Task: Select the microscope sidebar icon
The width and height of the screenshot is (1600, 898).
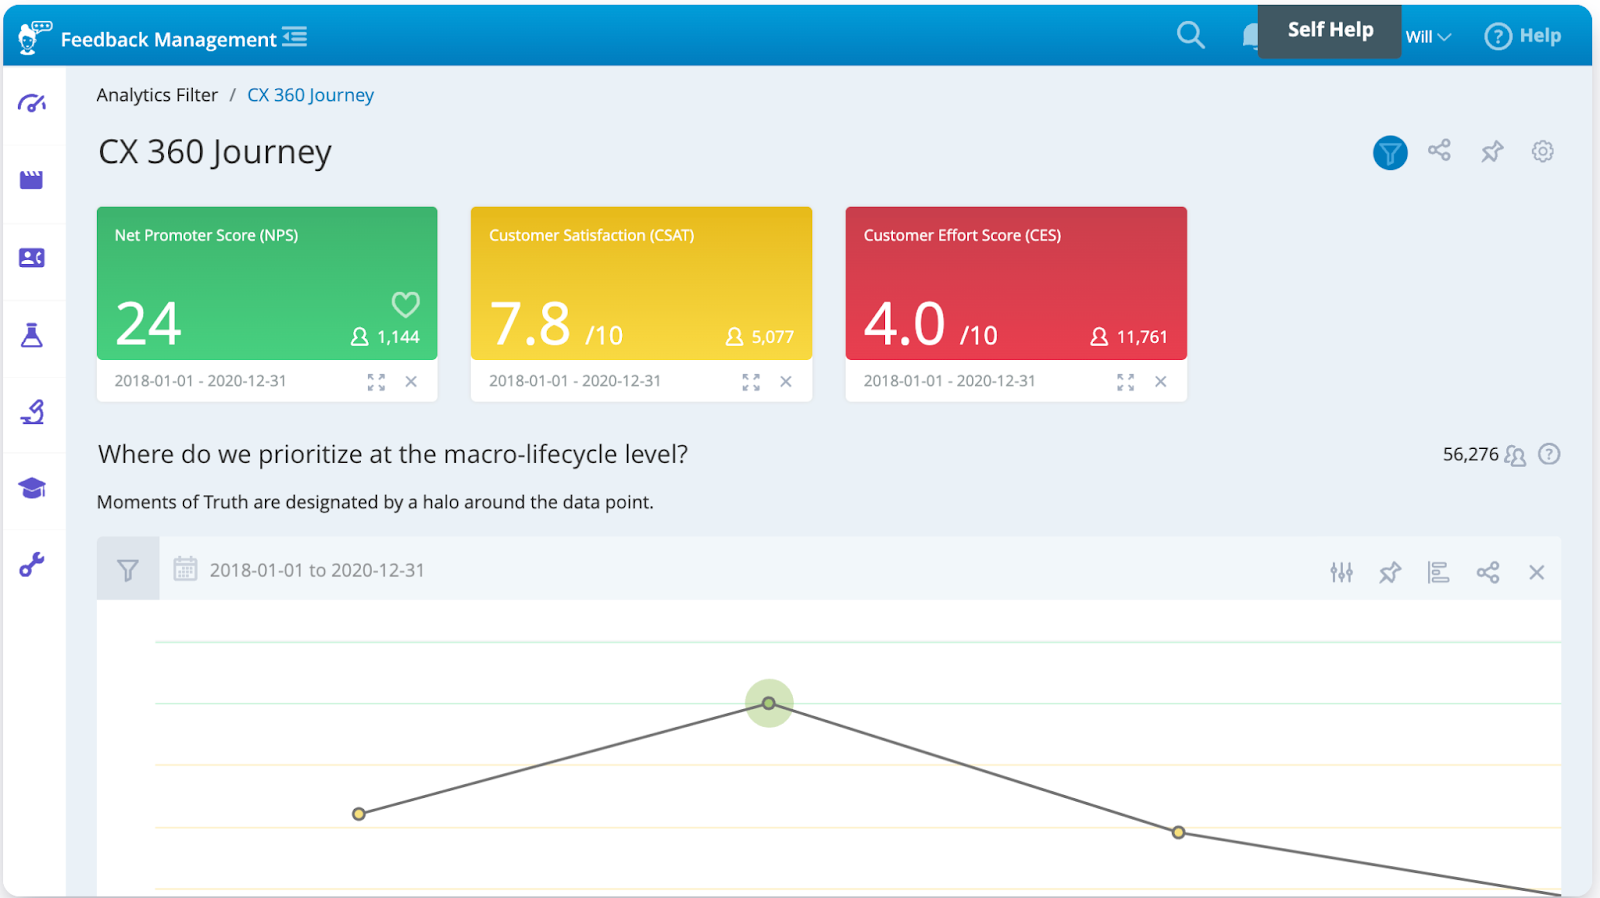Action: 32,412
